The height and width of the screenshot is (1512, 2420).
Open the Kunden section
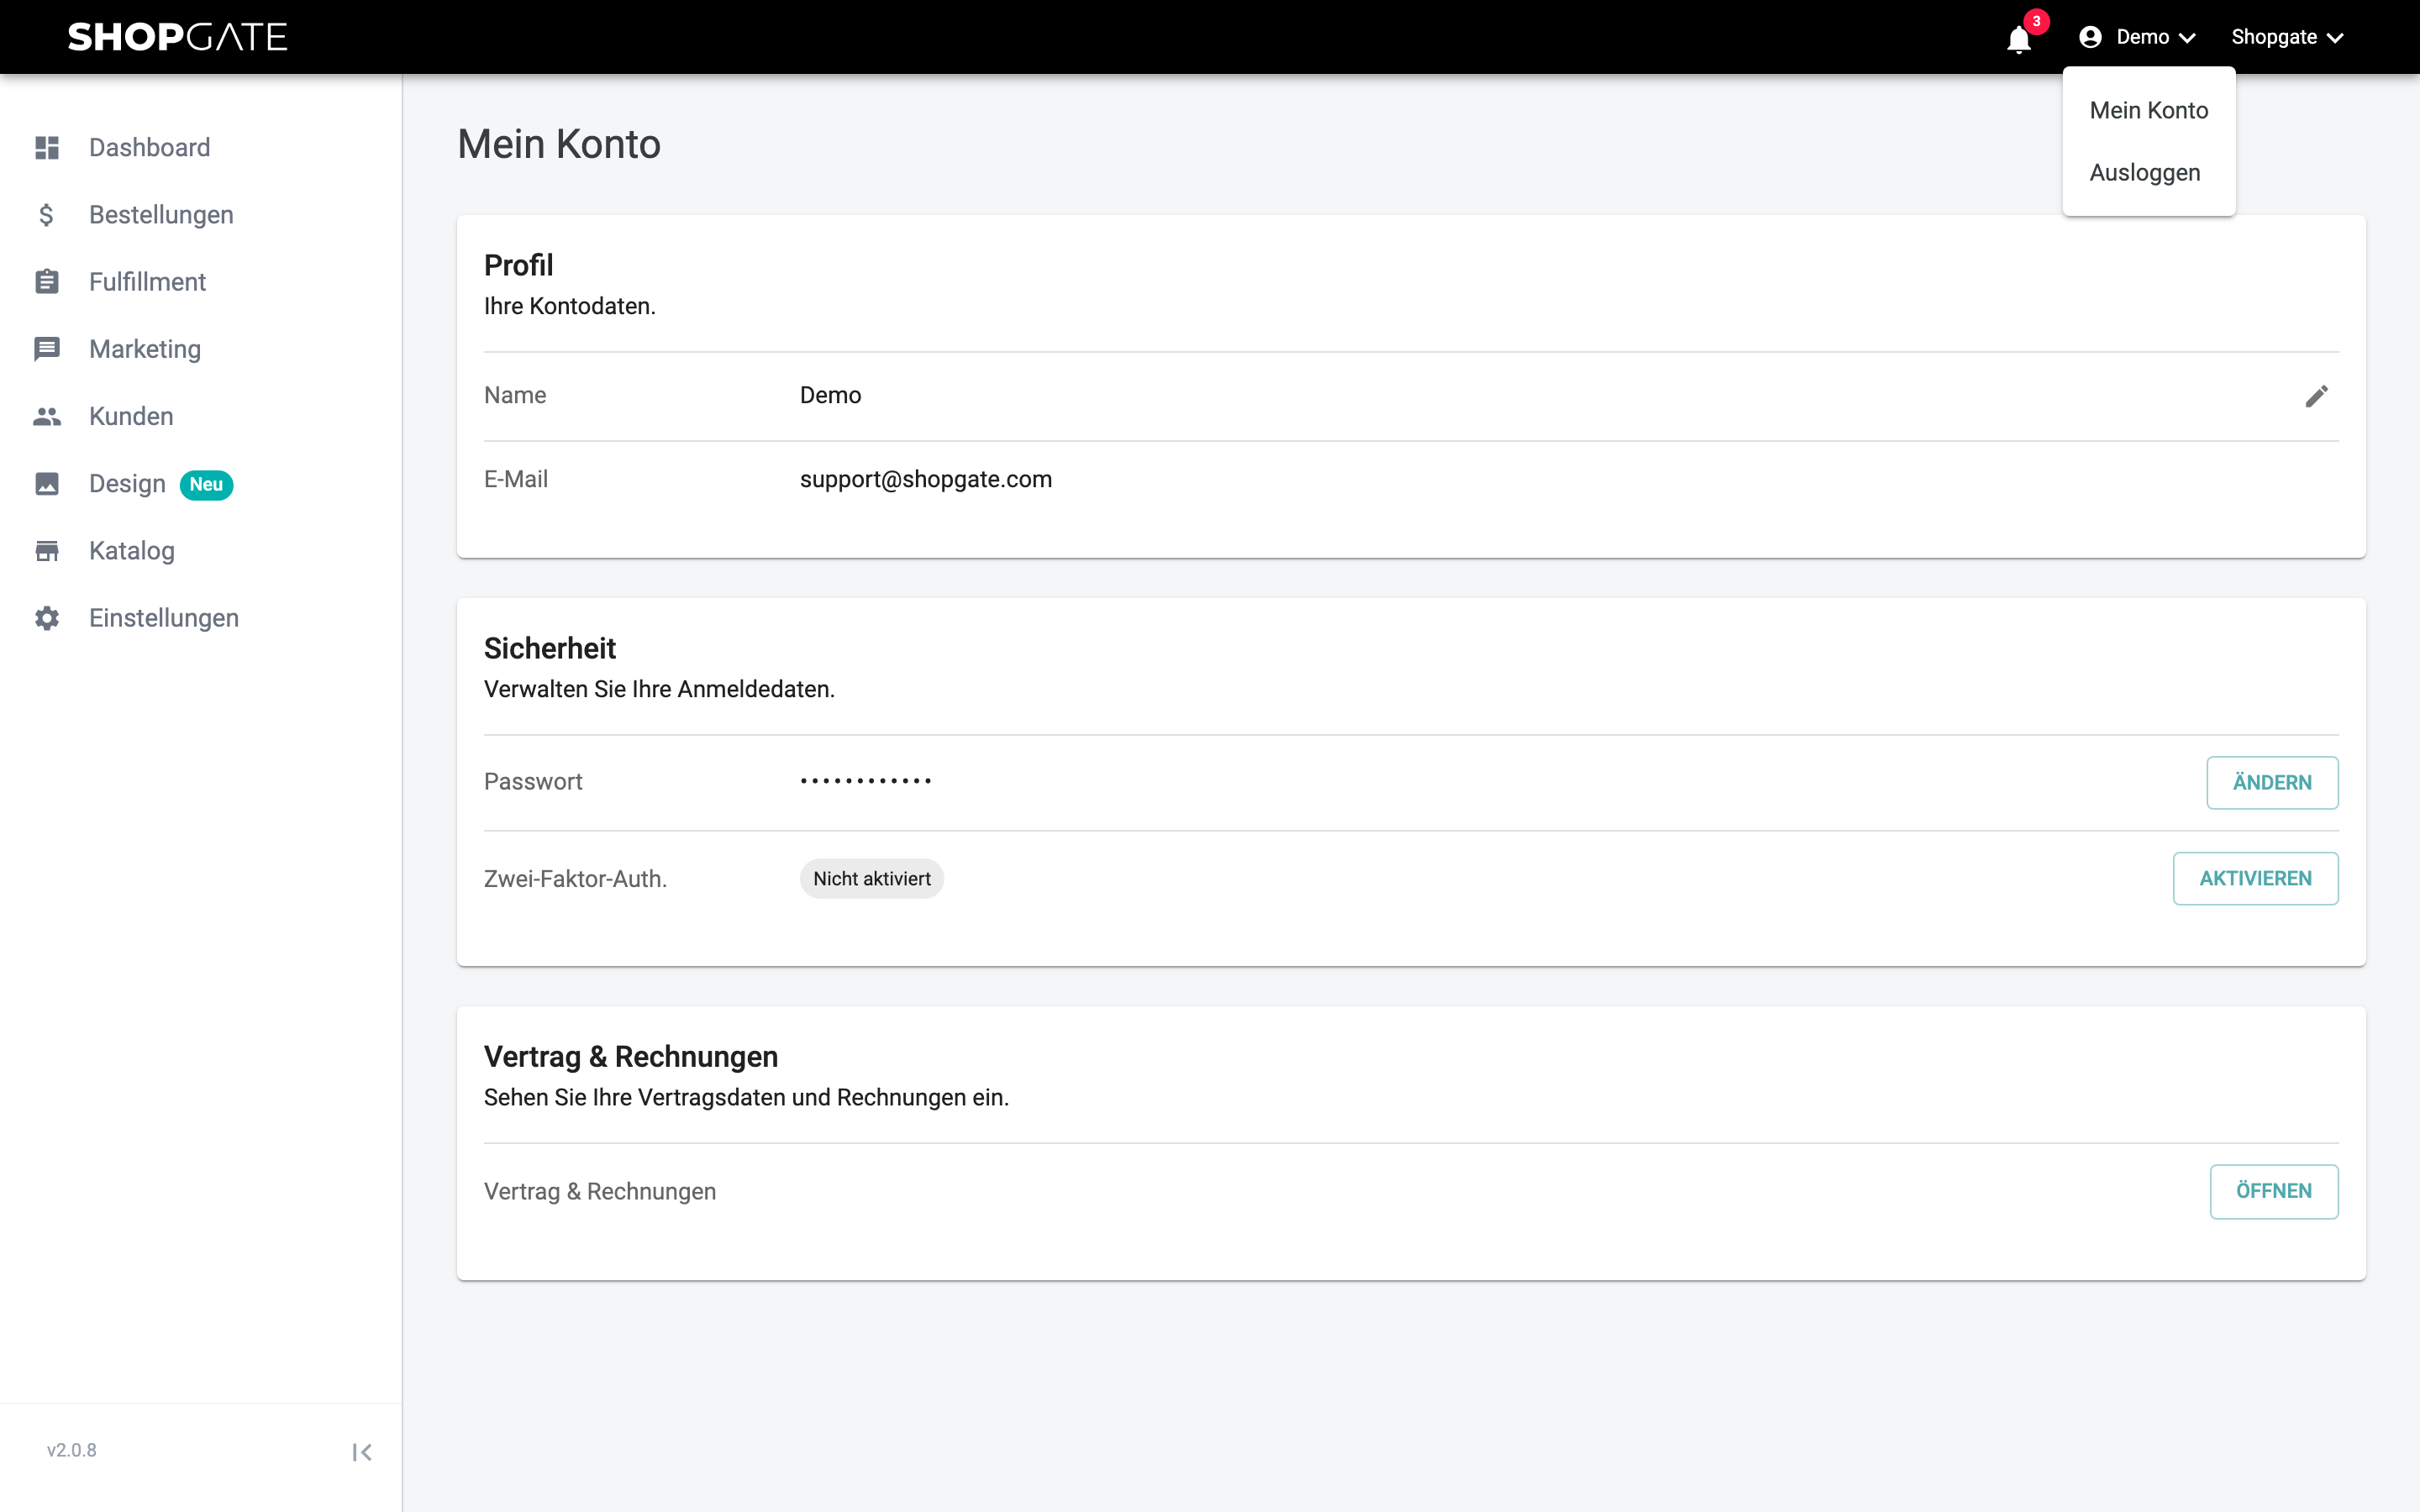(x=131, y=416)
